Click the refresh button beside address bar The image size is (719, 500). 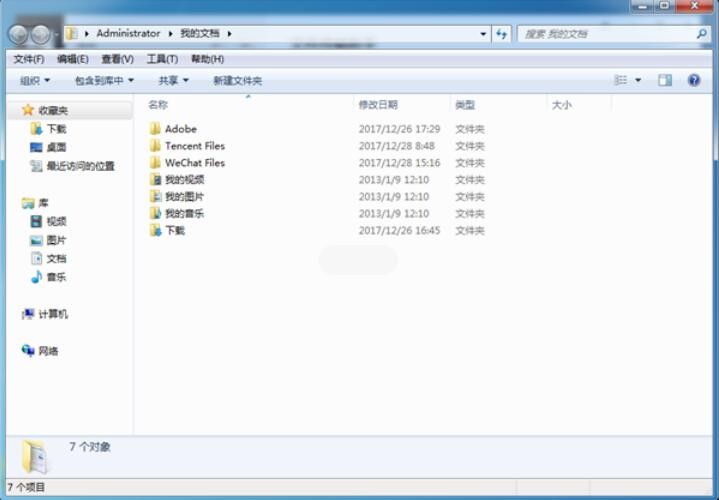click(x=502, y=34)
